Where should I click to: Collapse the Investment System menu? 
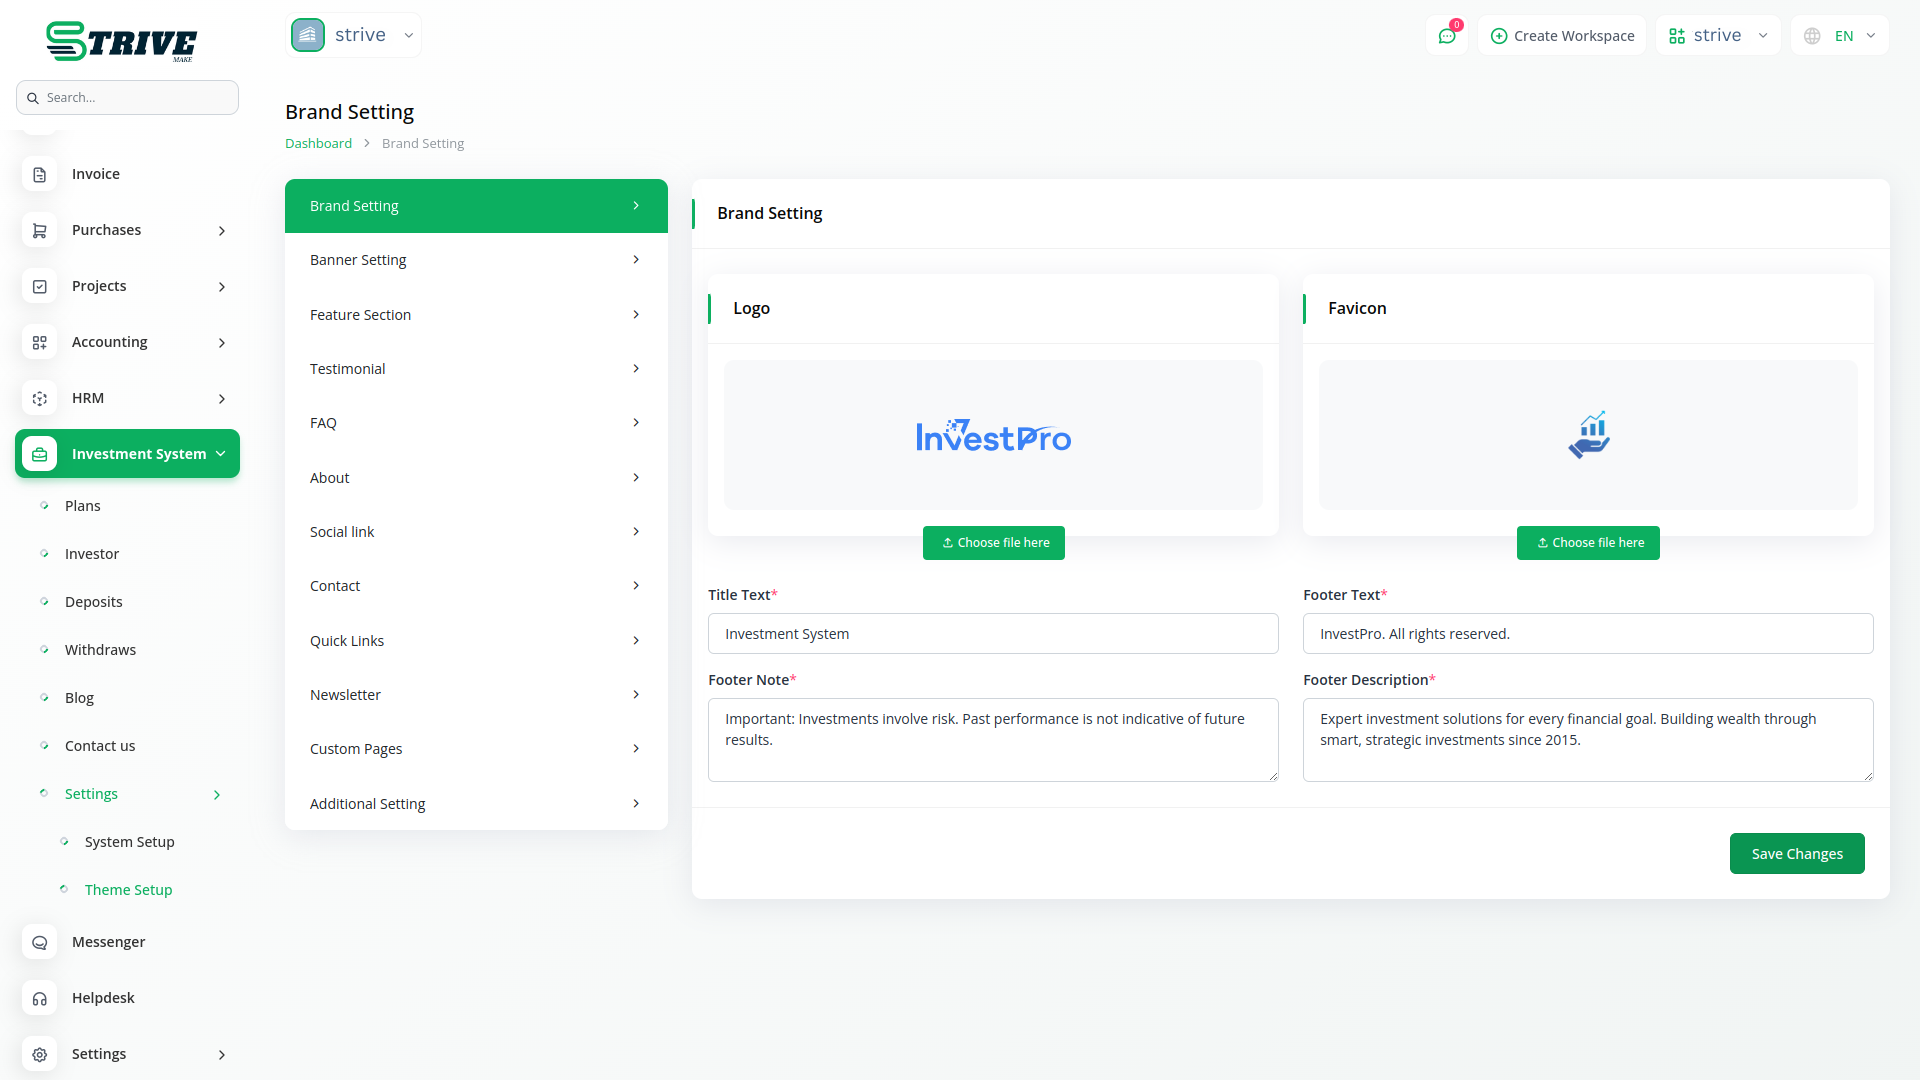point(221,454)
